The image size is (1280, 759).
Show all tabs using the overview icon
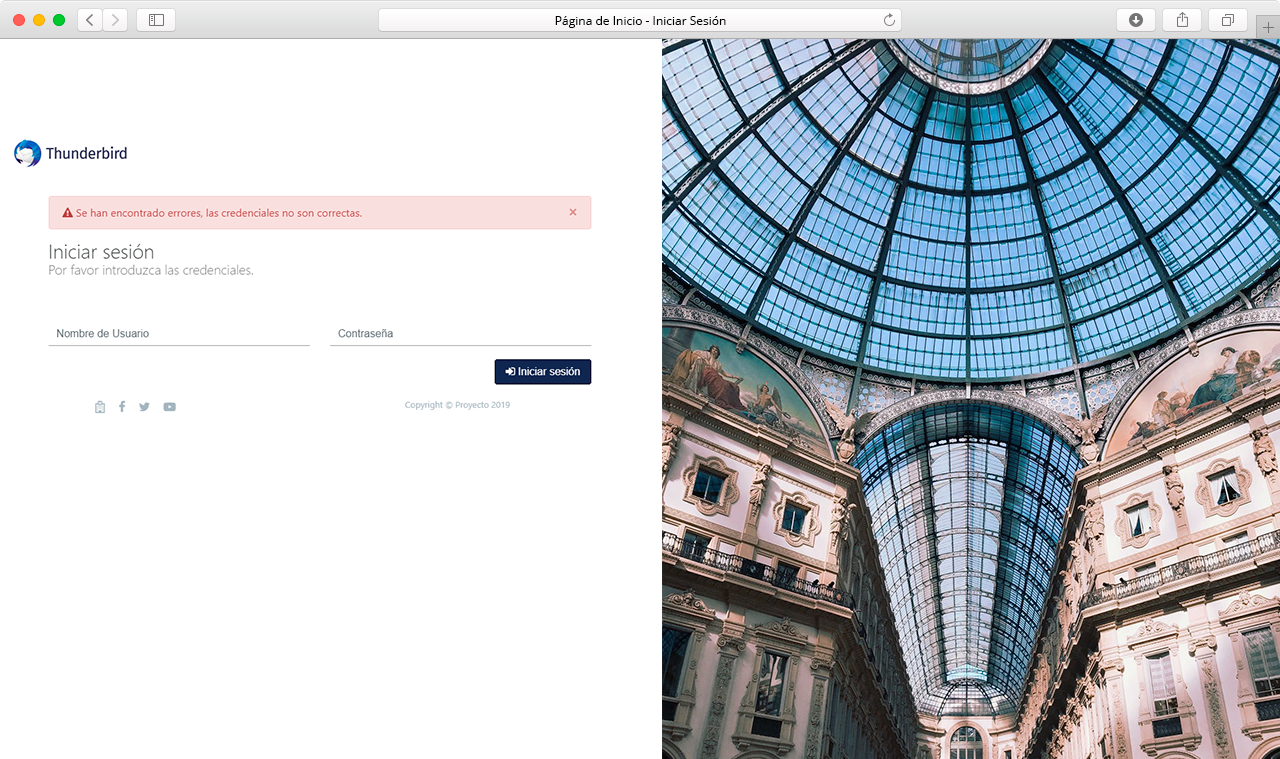pyautogui.click(x=1227, y=19)
